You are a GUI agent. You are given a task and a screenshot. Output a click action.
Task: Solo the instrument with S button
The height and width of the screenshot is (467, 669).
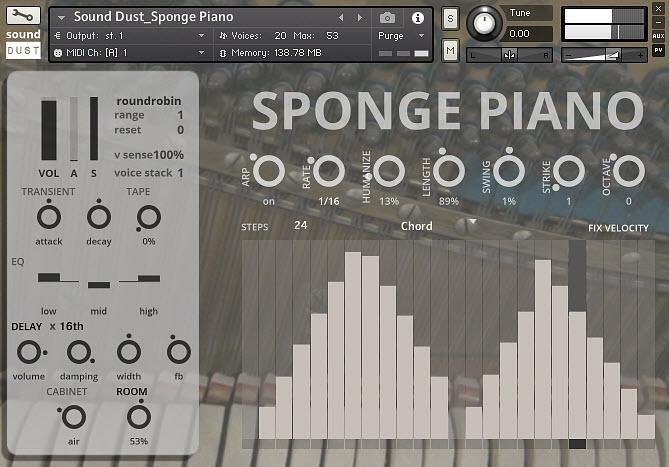pyautogui.click(x=450, y=19)
